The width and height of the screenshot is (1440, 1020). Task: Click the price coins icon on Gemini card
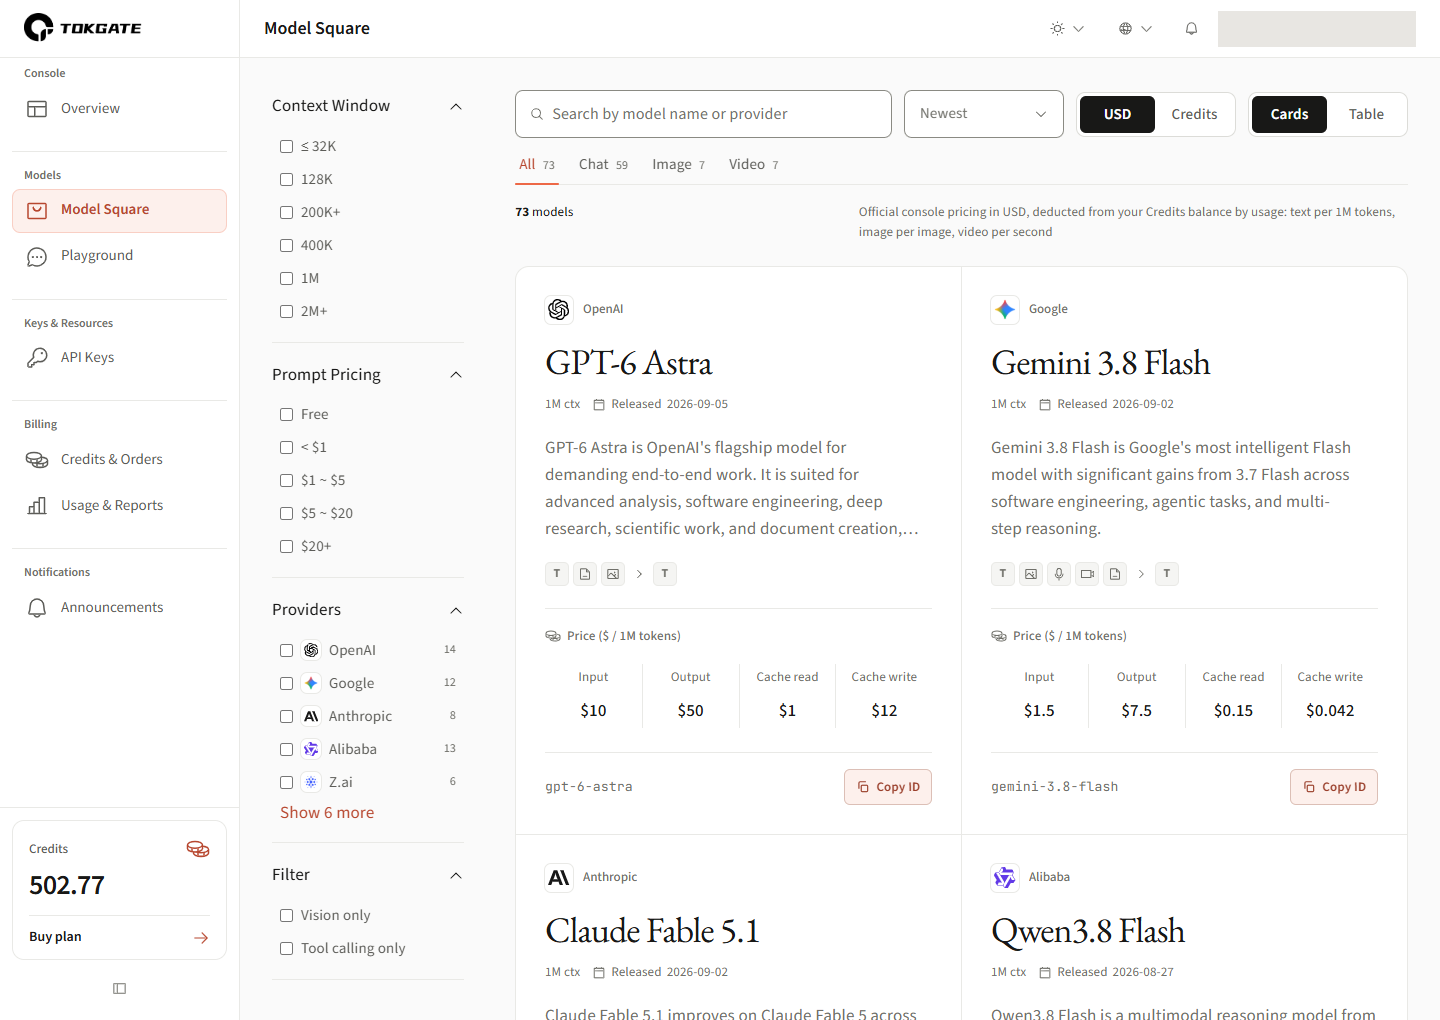tap(999, 636)
